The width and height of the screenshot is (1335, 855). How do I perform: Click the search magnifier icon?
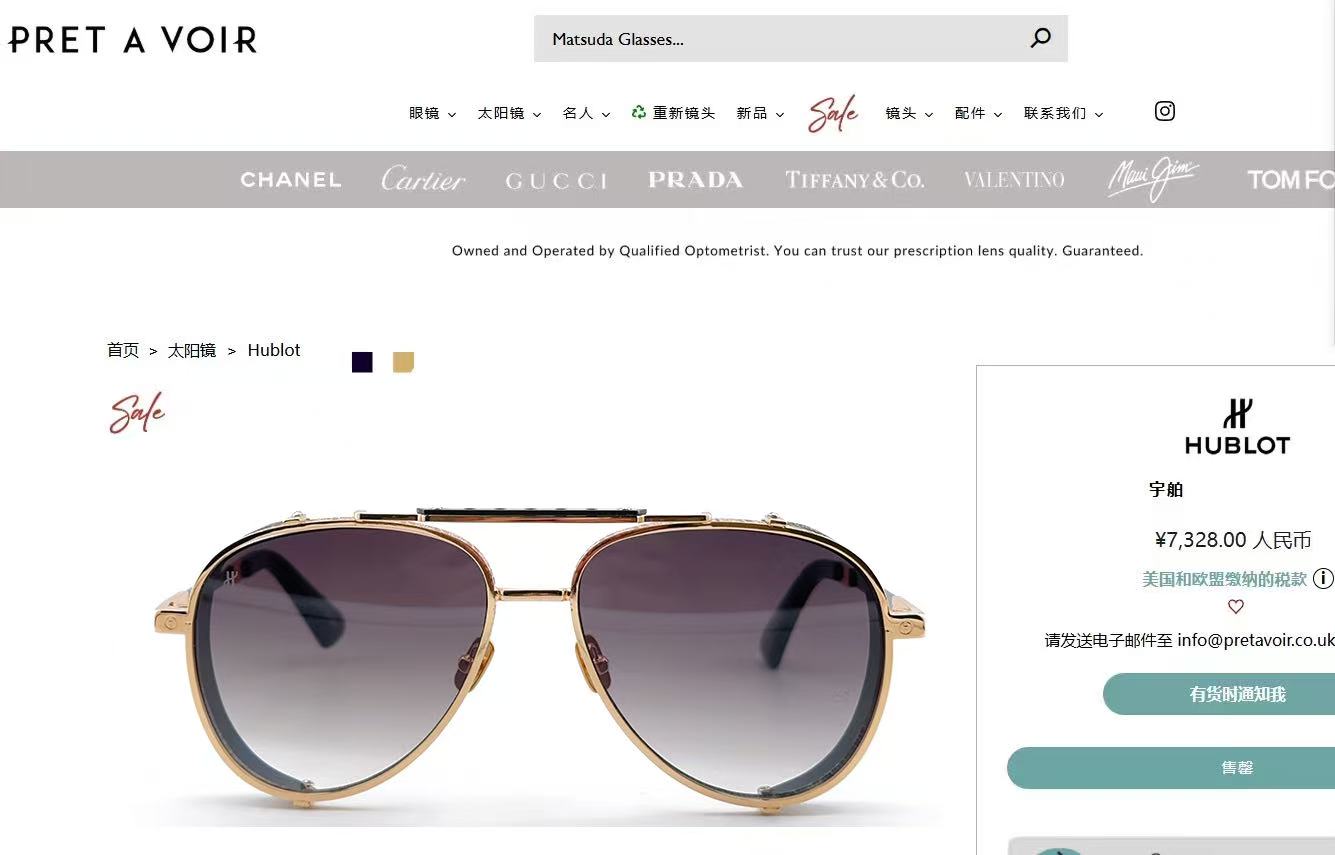[x=1041, y=39]
